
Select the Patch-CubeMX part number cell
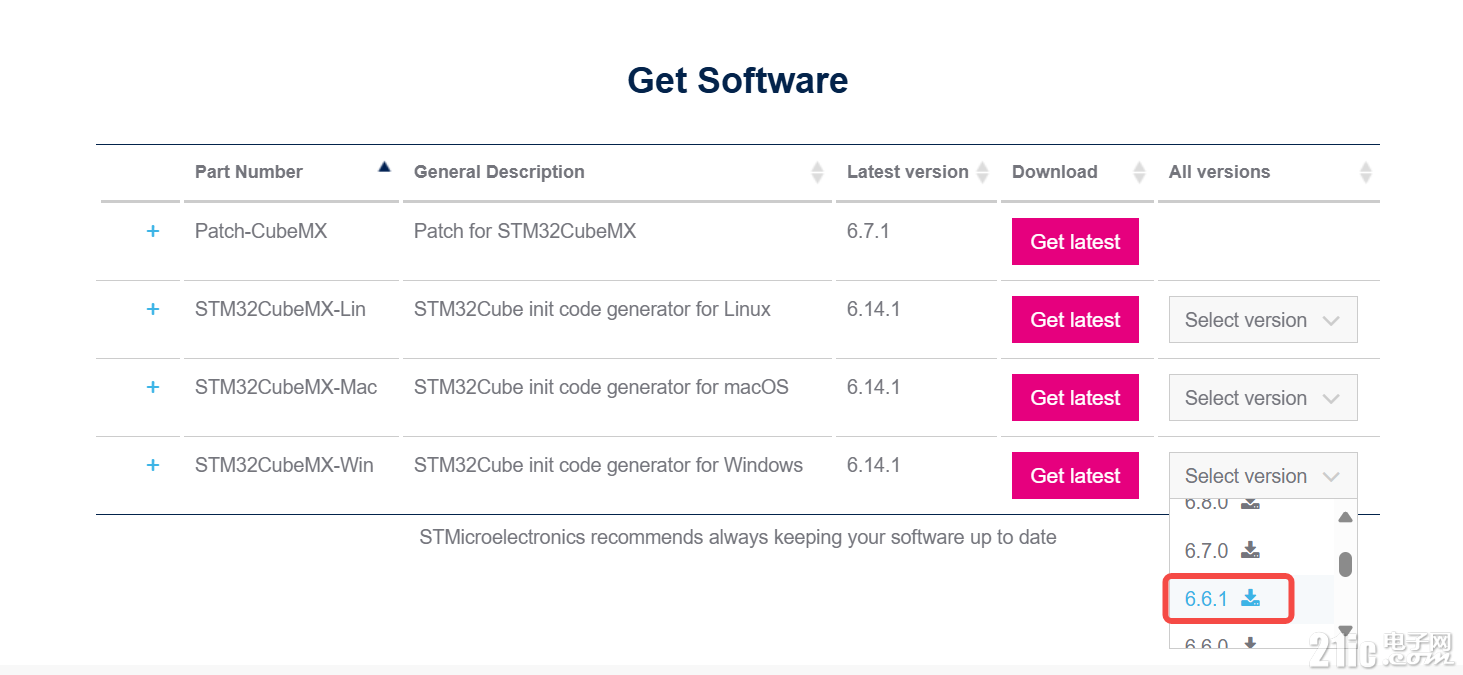[261, 231]
